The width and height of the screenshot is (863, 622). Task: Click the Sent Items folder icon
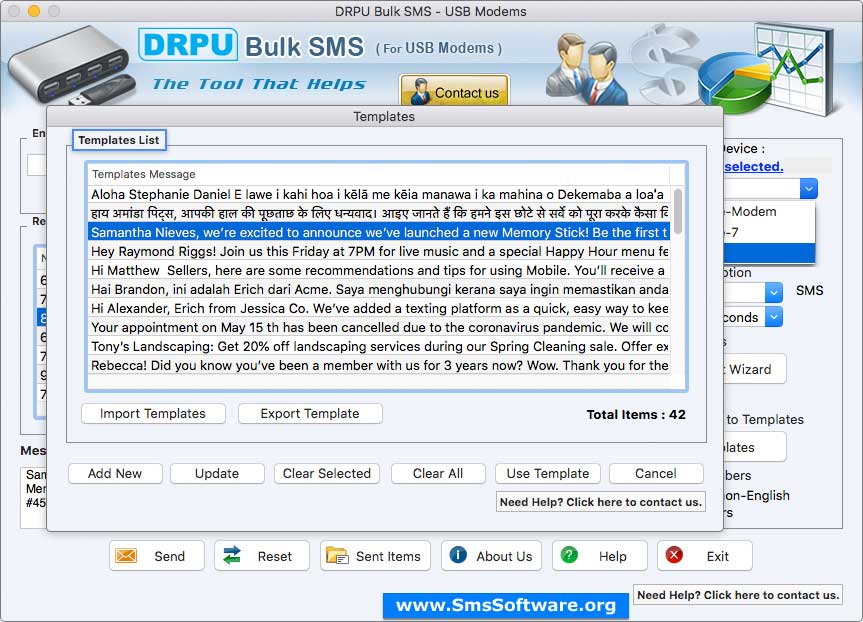pyautogui.click(x=337, y=555)
